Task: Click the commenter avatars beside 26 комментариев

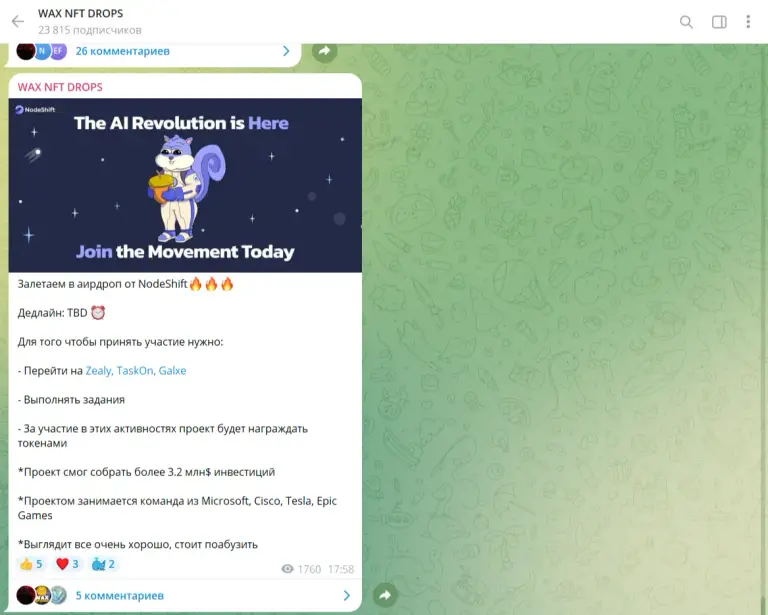Action: click(42, 51)
